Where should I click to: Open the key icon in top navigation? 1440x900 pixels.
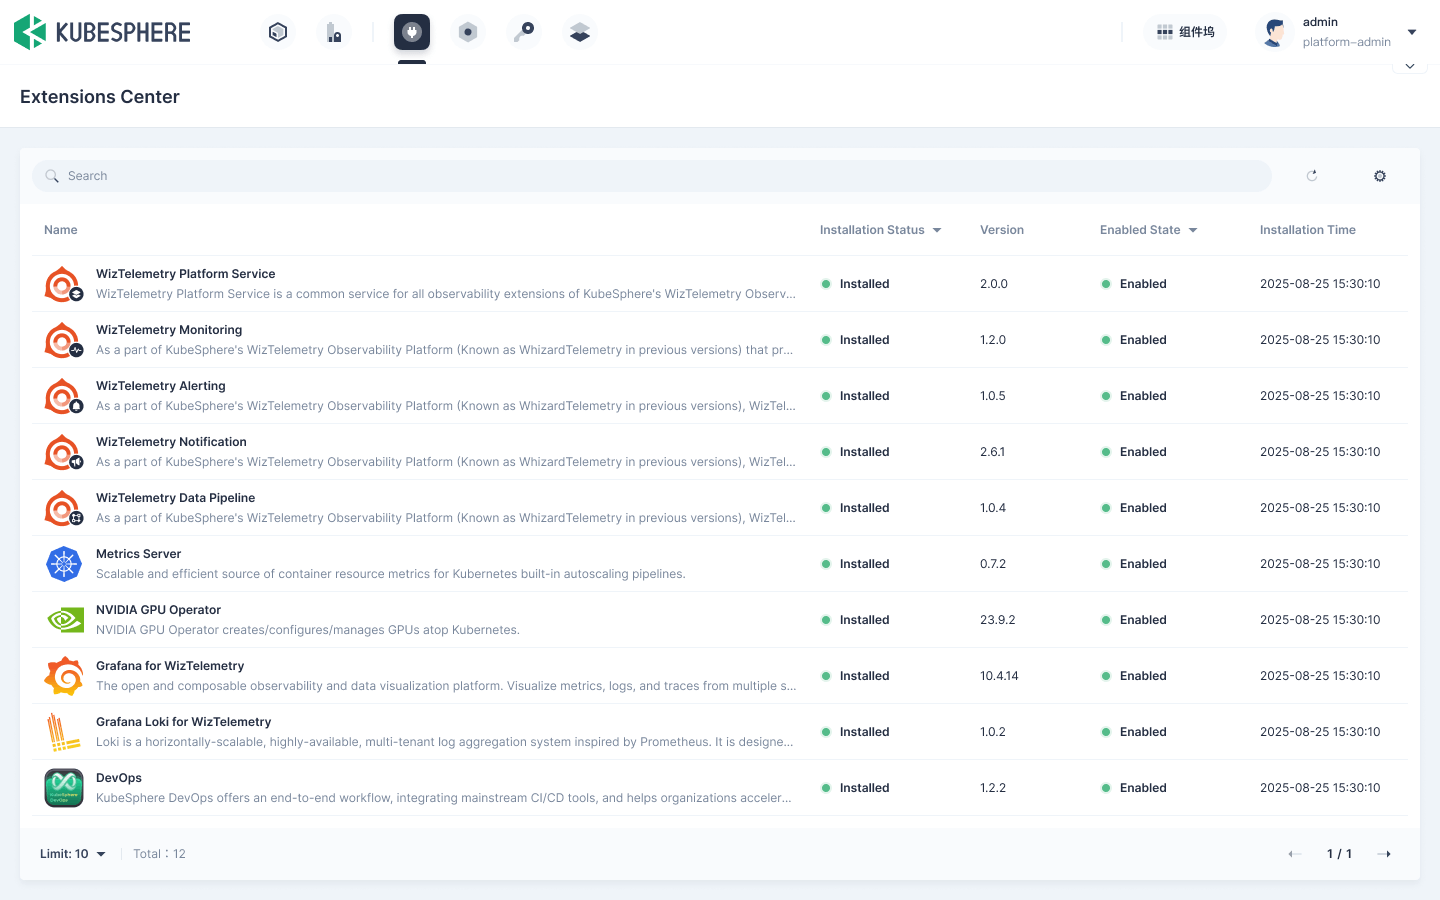click(524, 32)
